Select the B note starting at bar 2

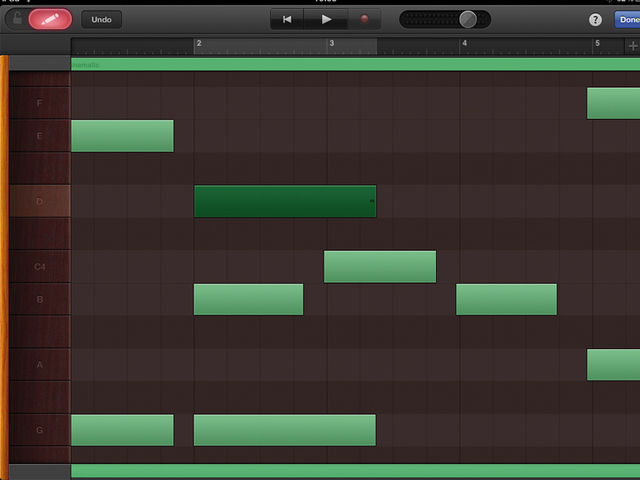[x=248, y=299]
